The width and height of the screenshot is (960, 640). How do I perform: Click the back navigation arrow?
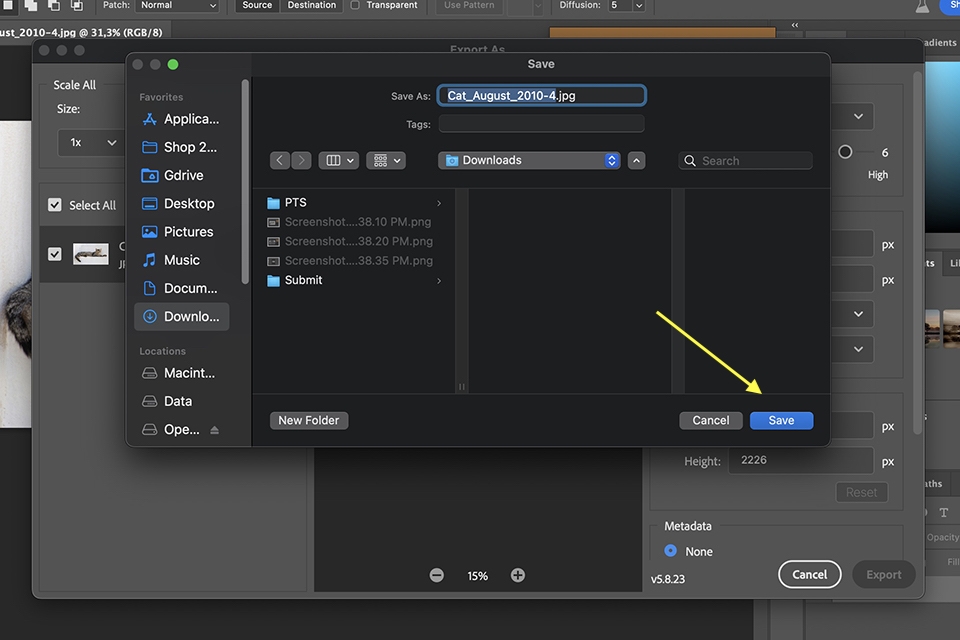280,160
